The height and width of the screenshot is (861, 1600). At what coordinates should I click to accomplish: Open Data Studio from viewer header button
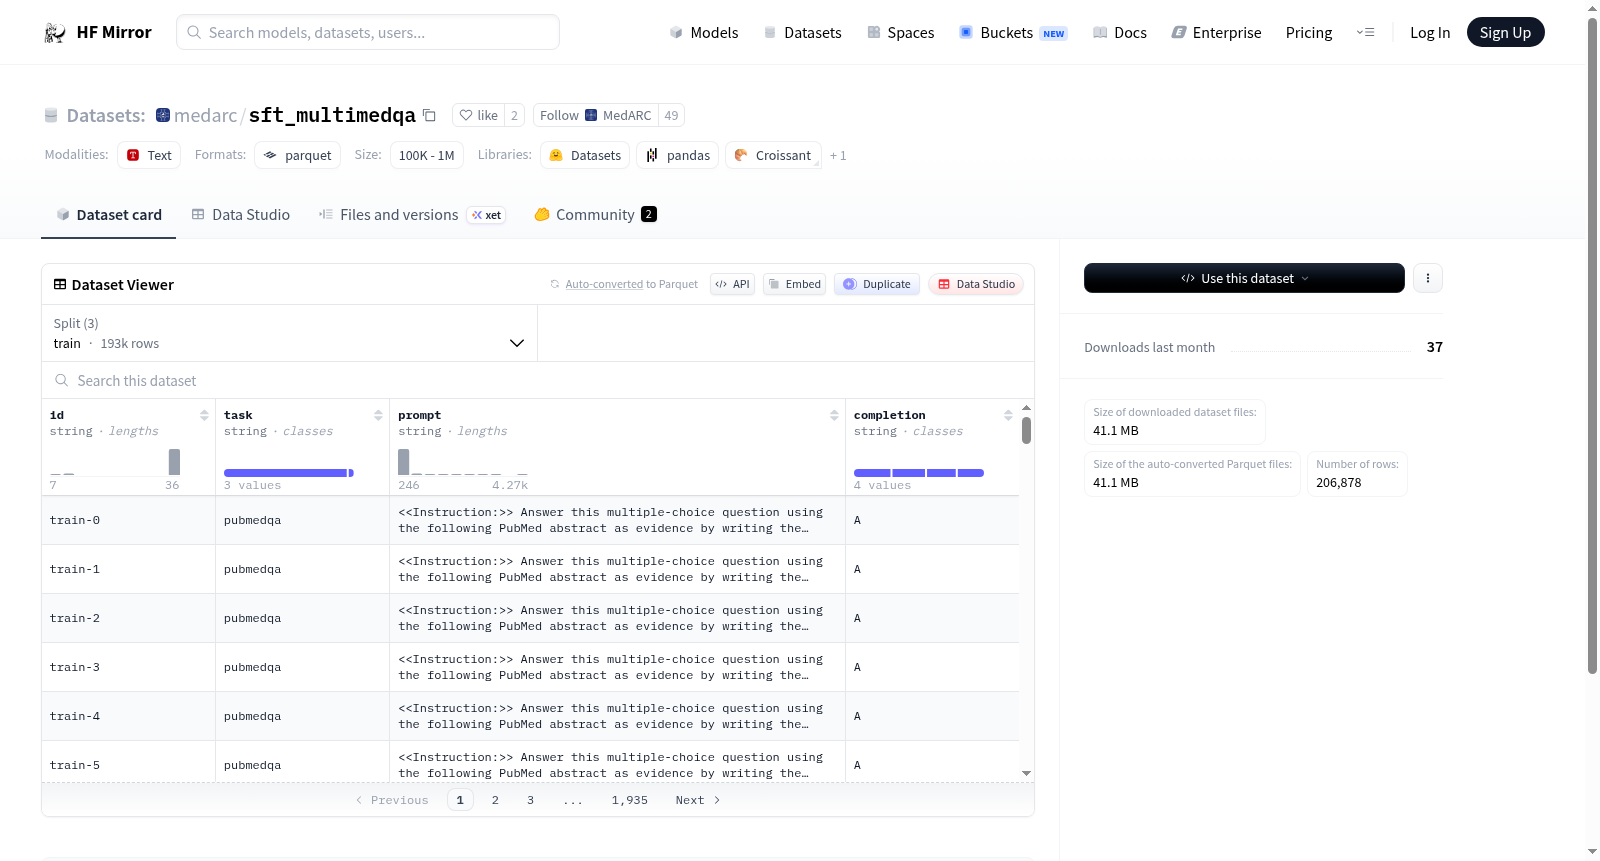click(x=976, y=284)
